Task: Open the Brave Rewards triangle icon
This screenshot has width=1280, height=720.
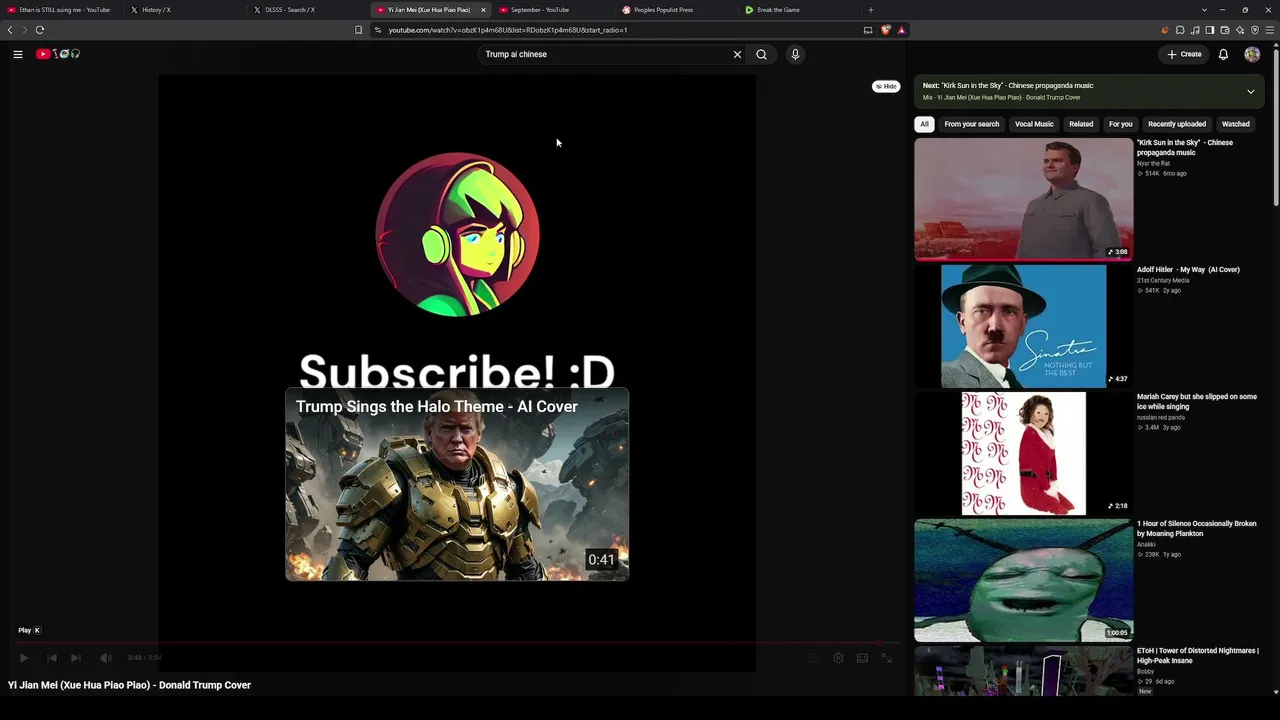Action: 901,30
